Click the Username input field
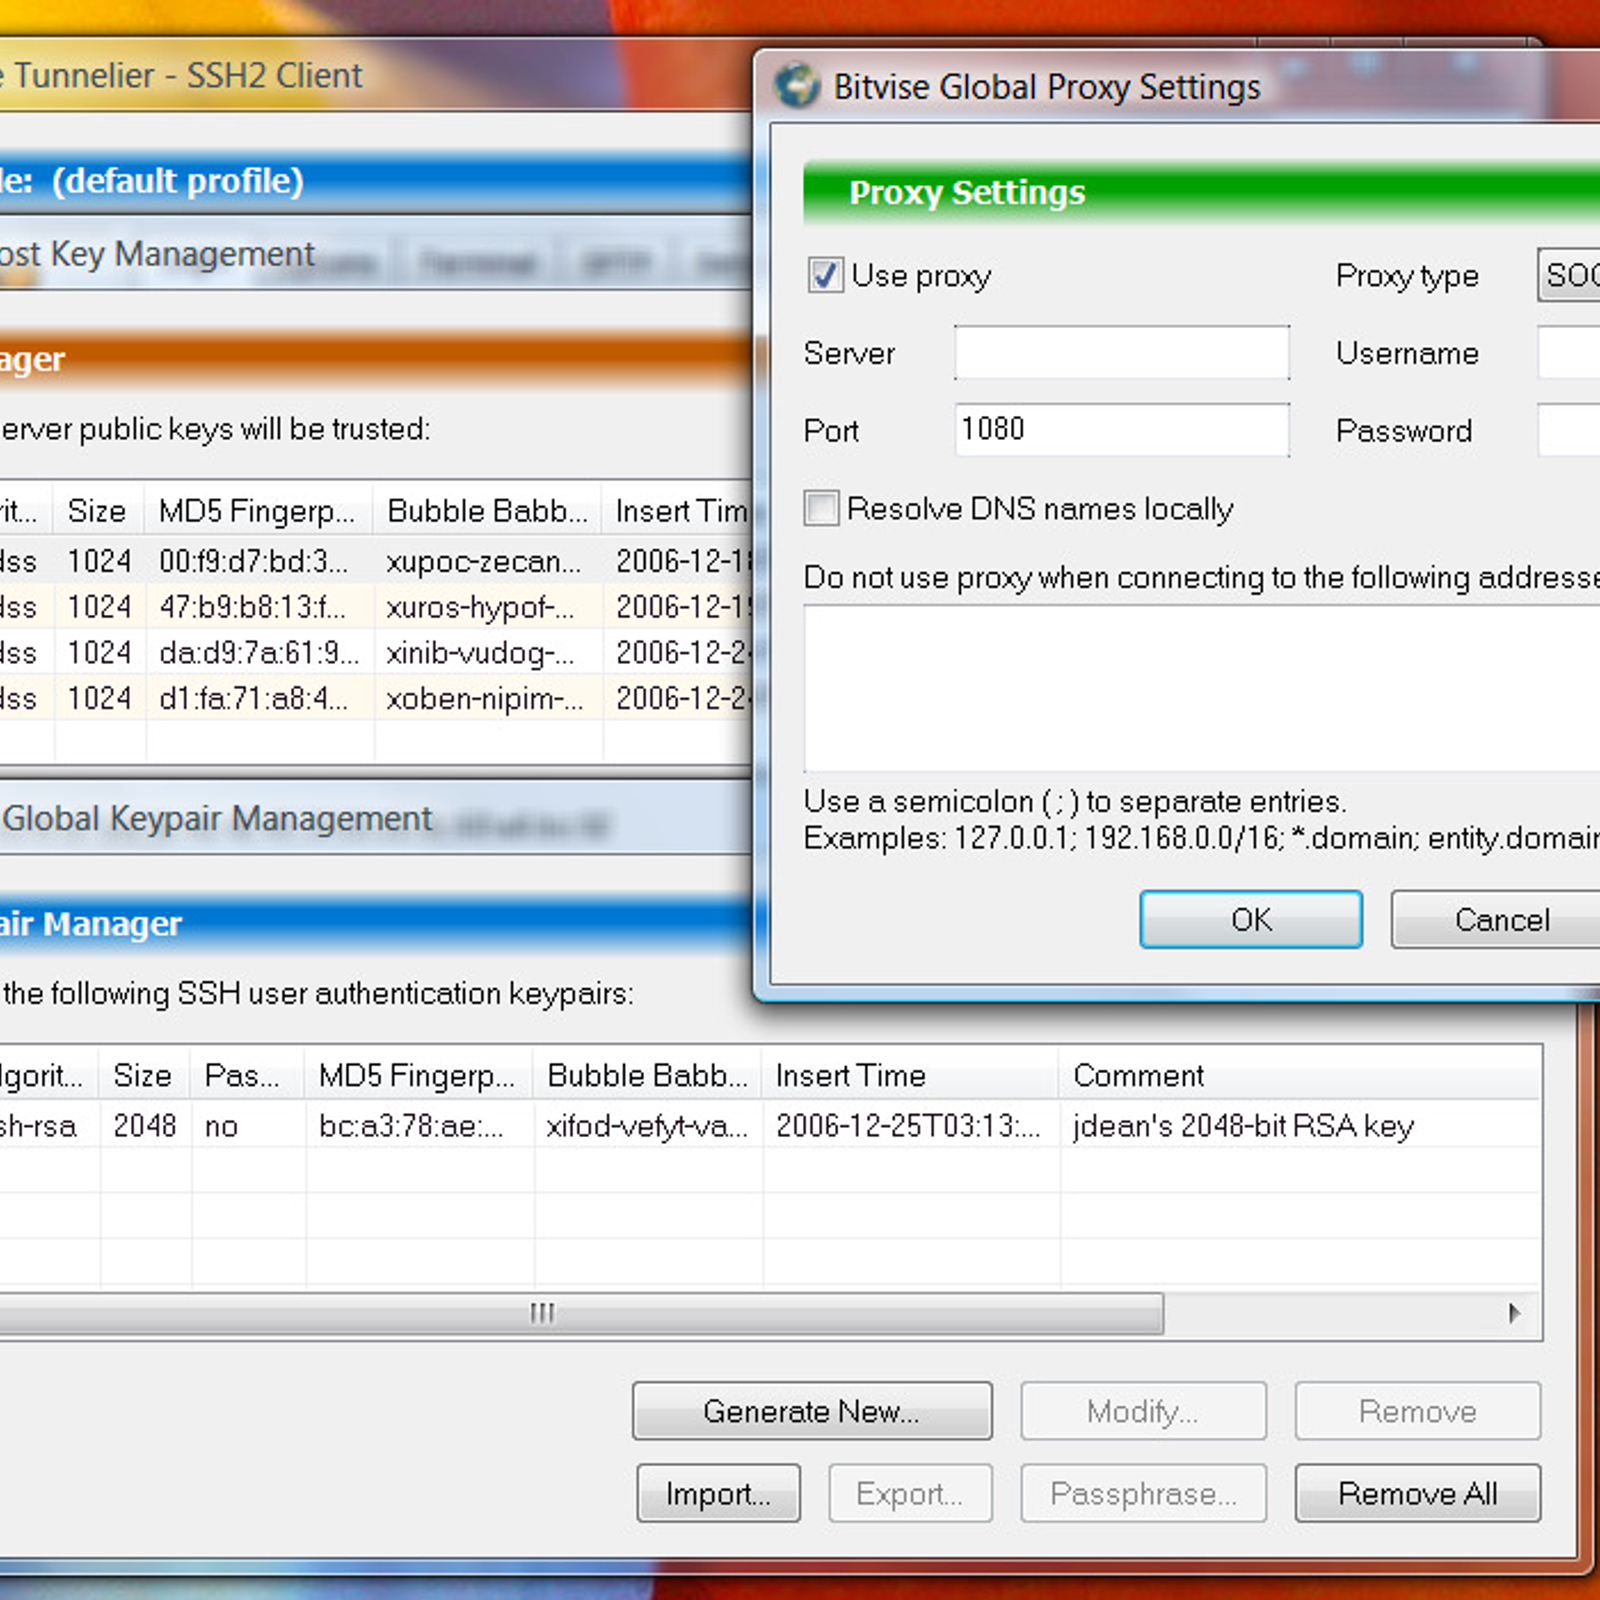1600x1600 pixels. point(1568,353)
